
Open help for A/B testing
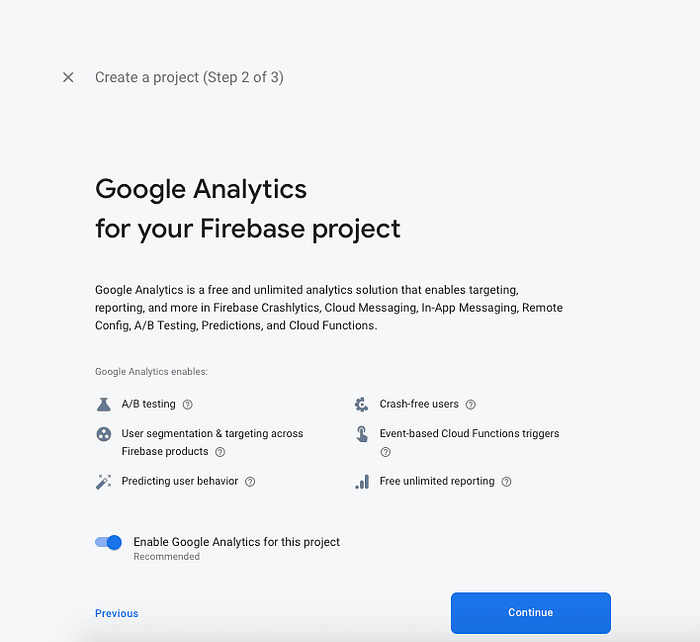pos(187,405)
